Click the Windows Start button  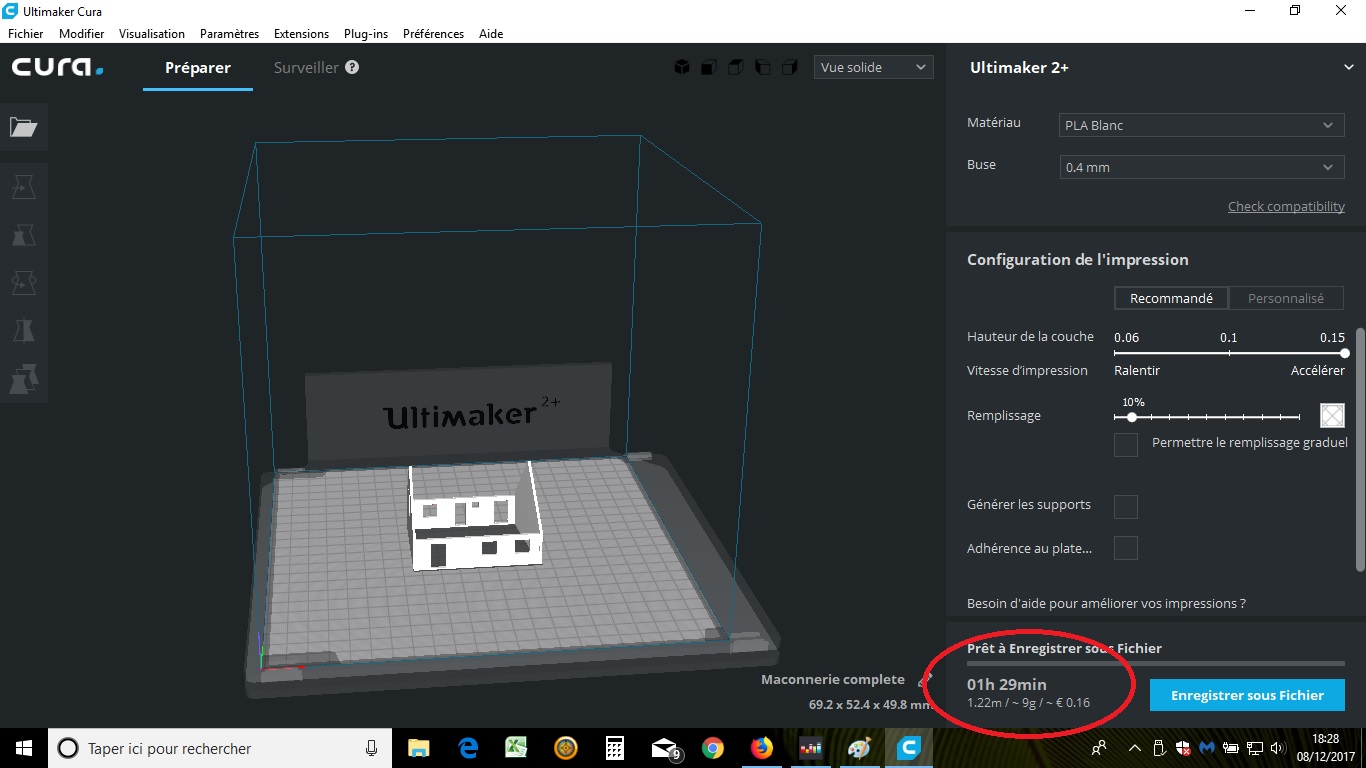coord(24,748)
